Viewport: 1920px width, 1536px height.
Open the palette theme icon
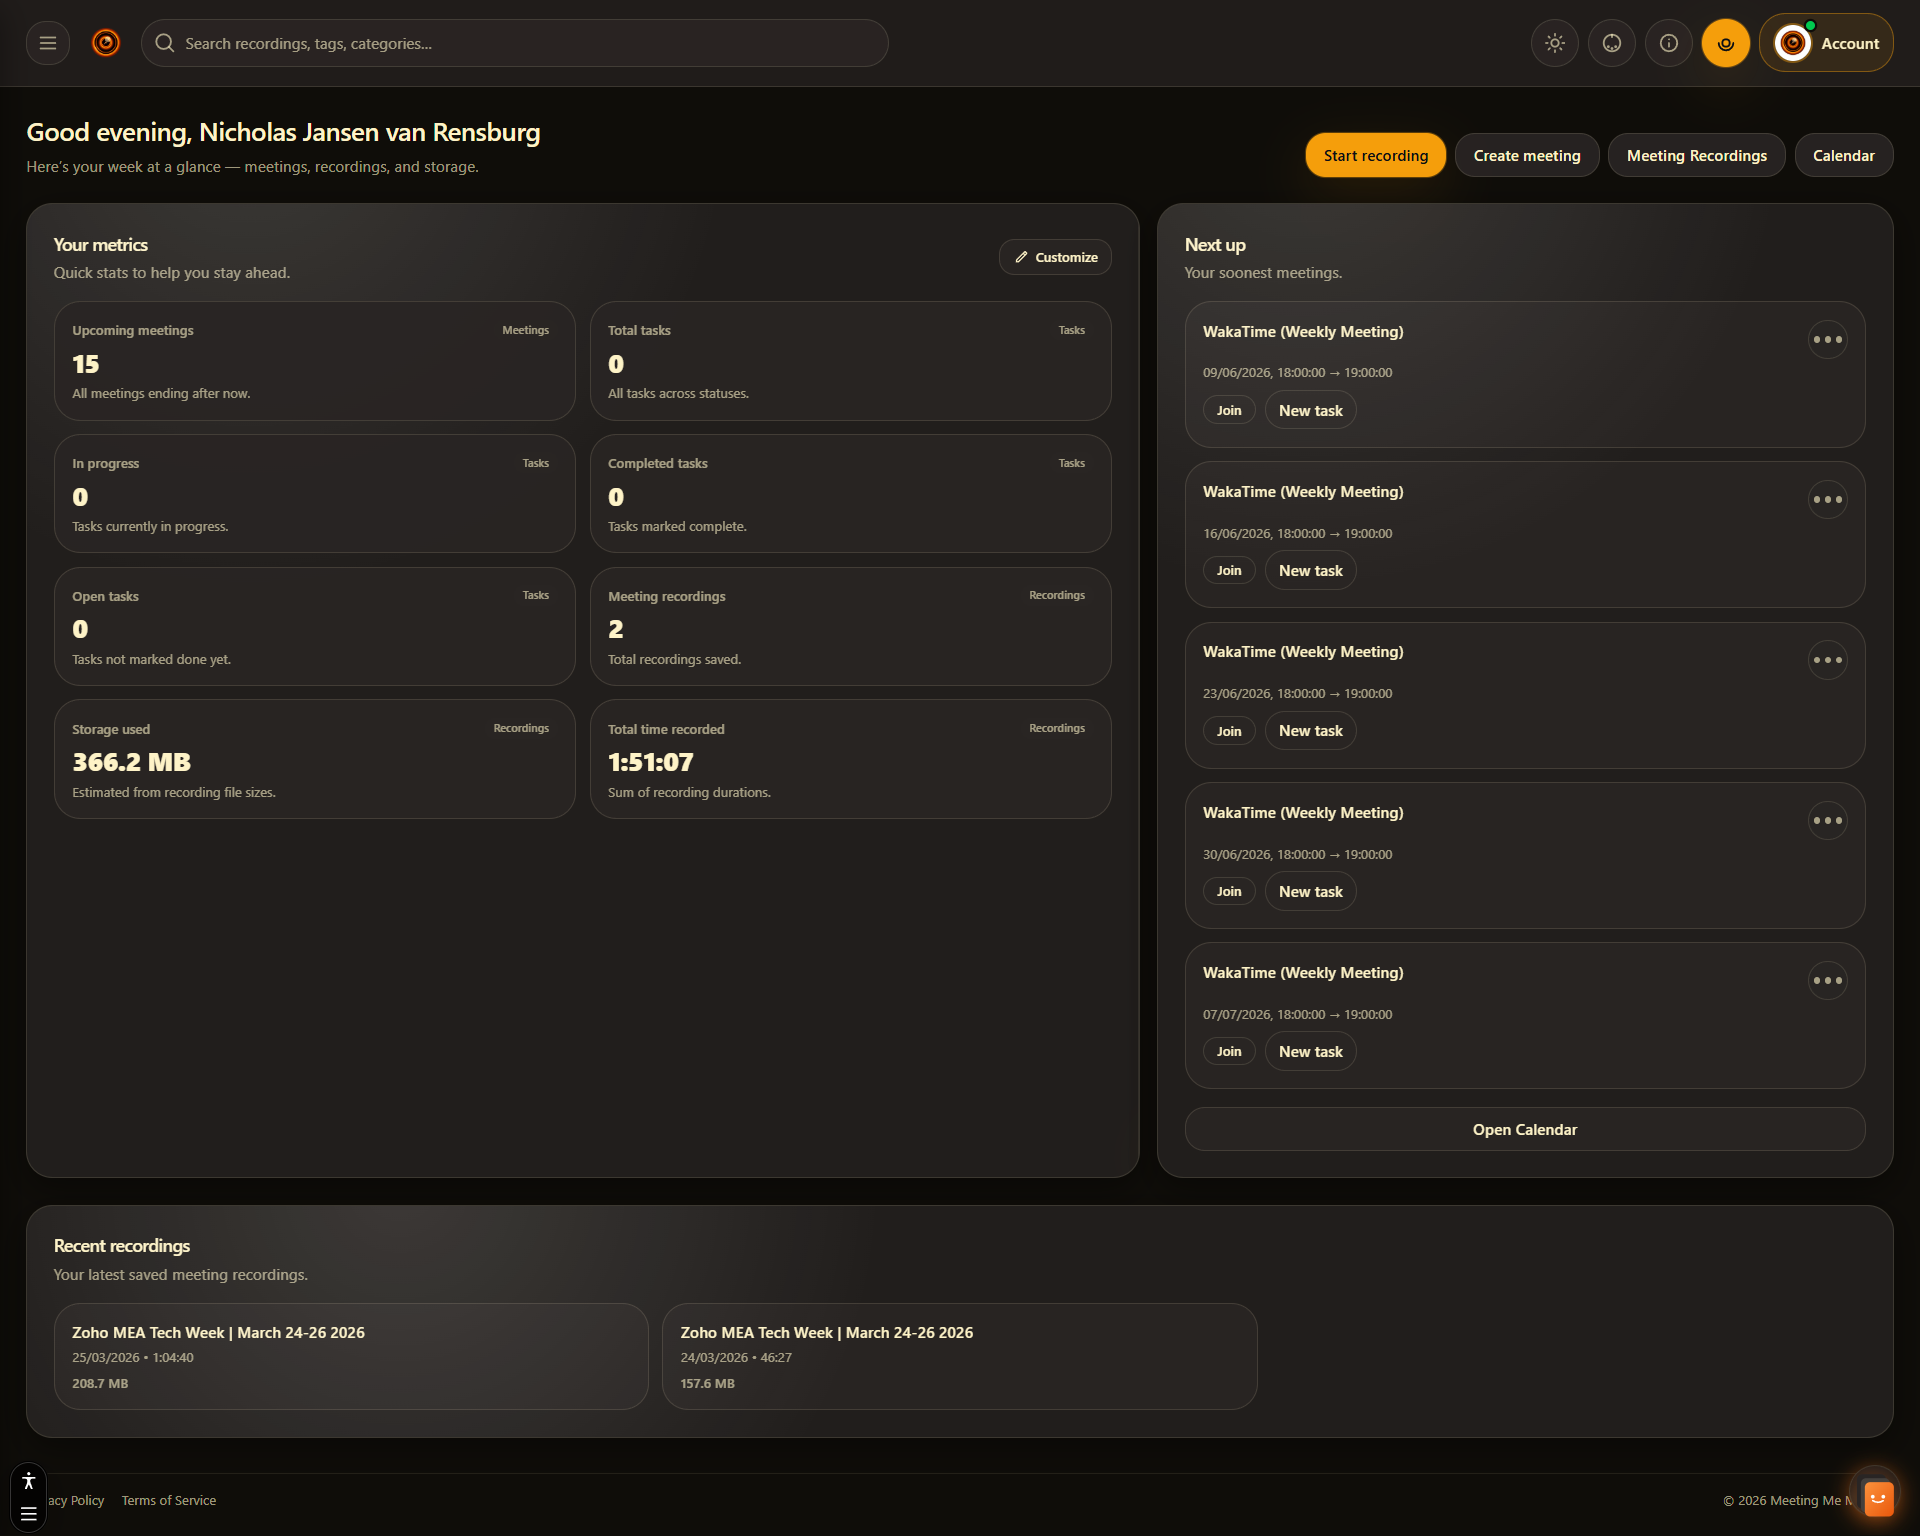(x=1611, y=43)
